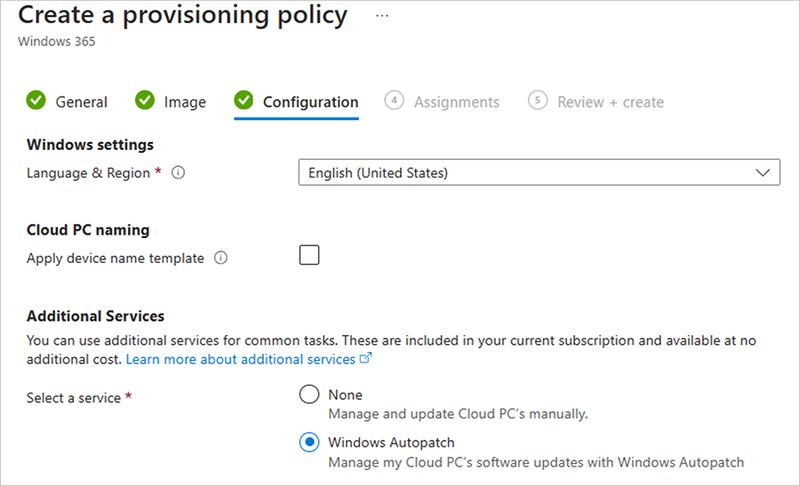800x486 pixels.
Task: Click the Language & Region label
Action: coord(88,173)
